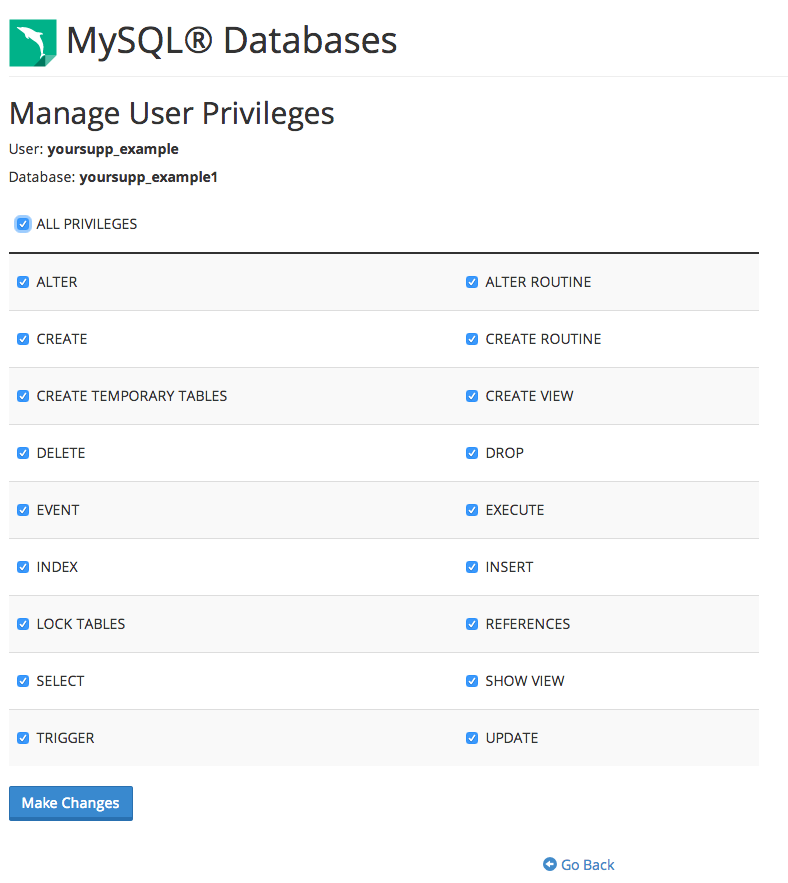Disable the ALTER privilege

[x=22, y=282]
